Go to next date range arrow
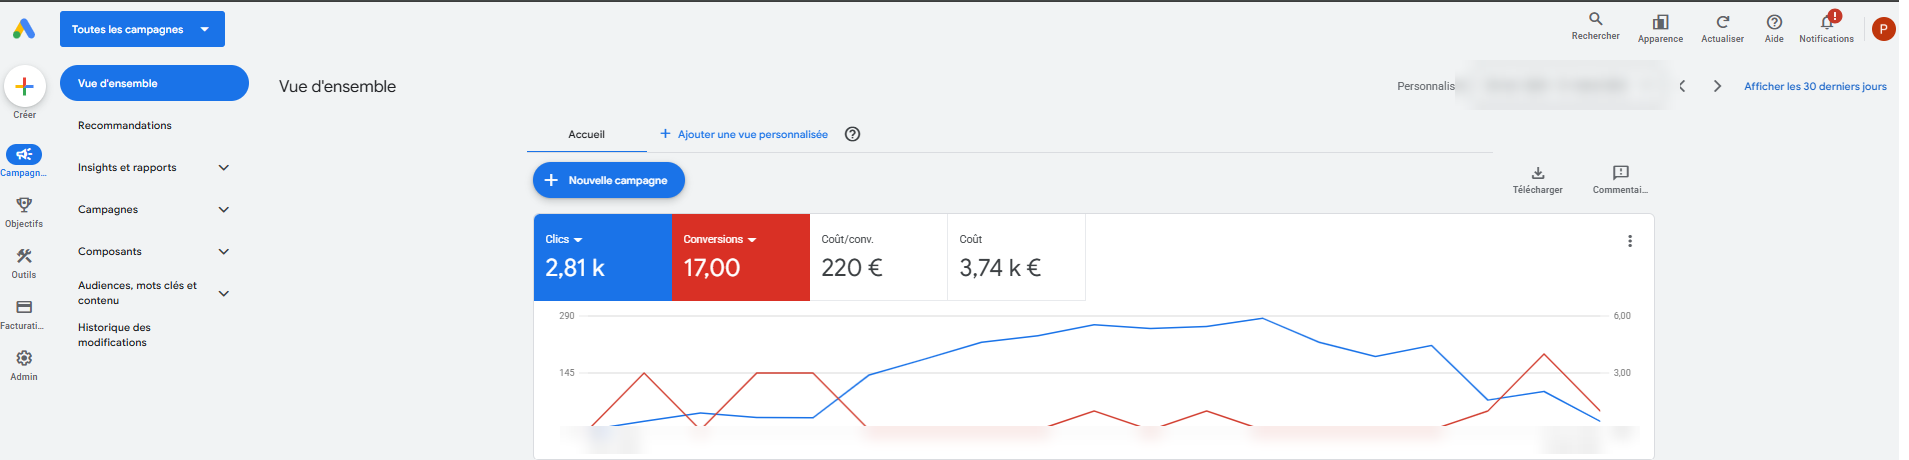1909x460 pixels. [1717, 86]
